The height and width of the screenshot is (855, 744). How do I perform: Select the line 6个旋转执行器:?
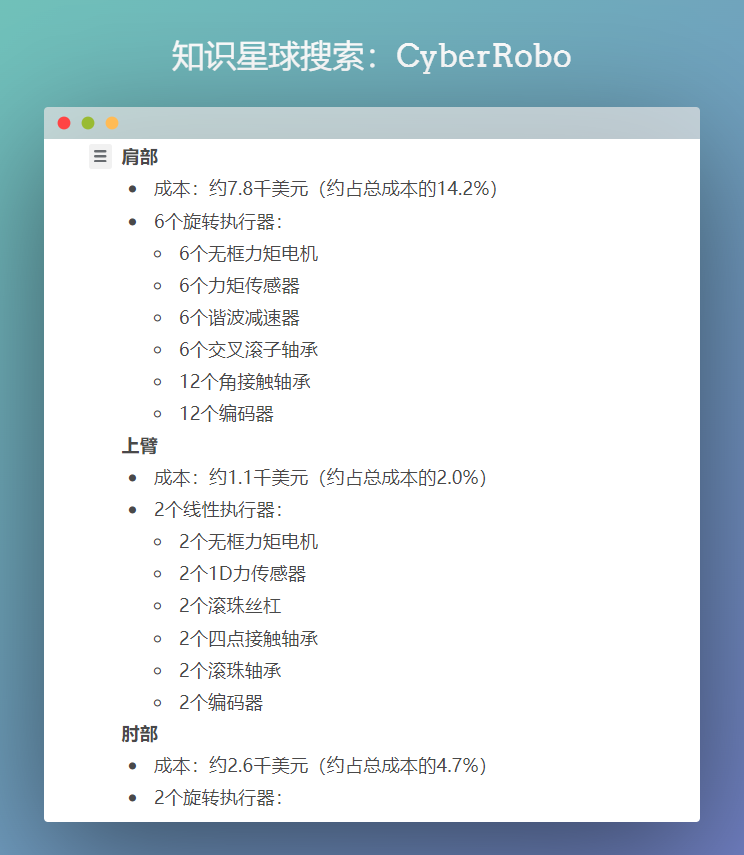[218, 221]
